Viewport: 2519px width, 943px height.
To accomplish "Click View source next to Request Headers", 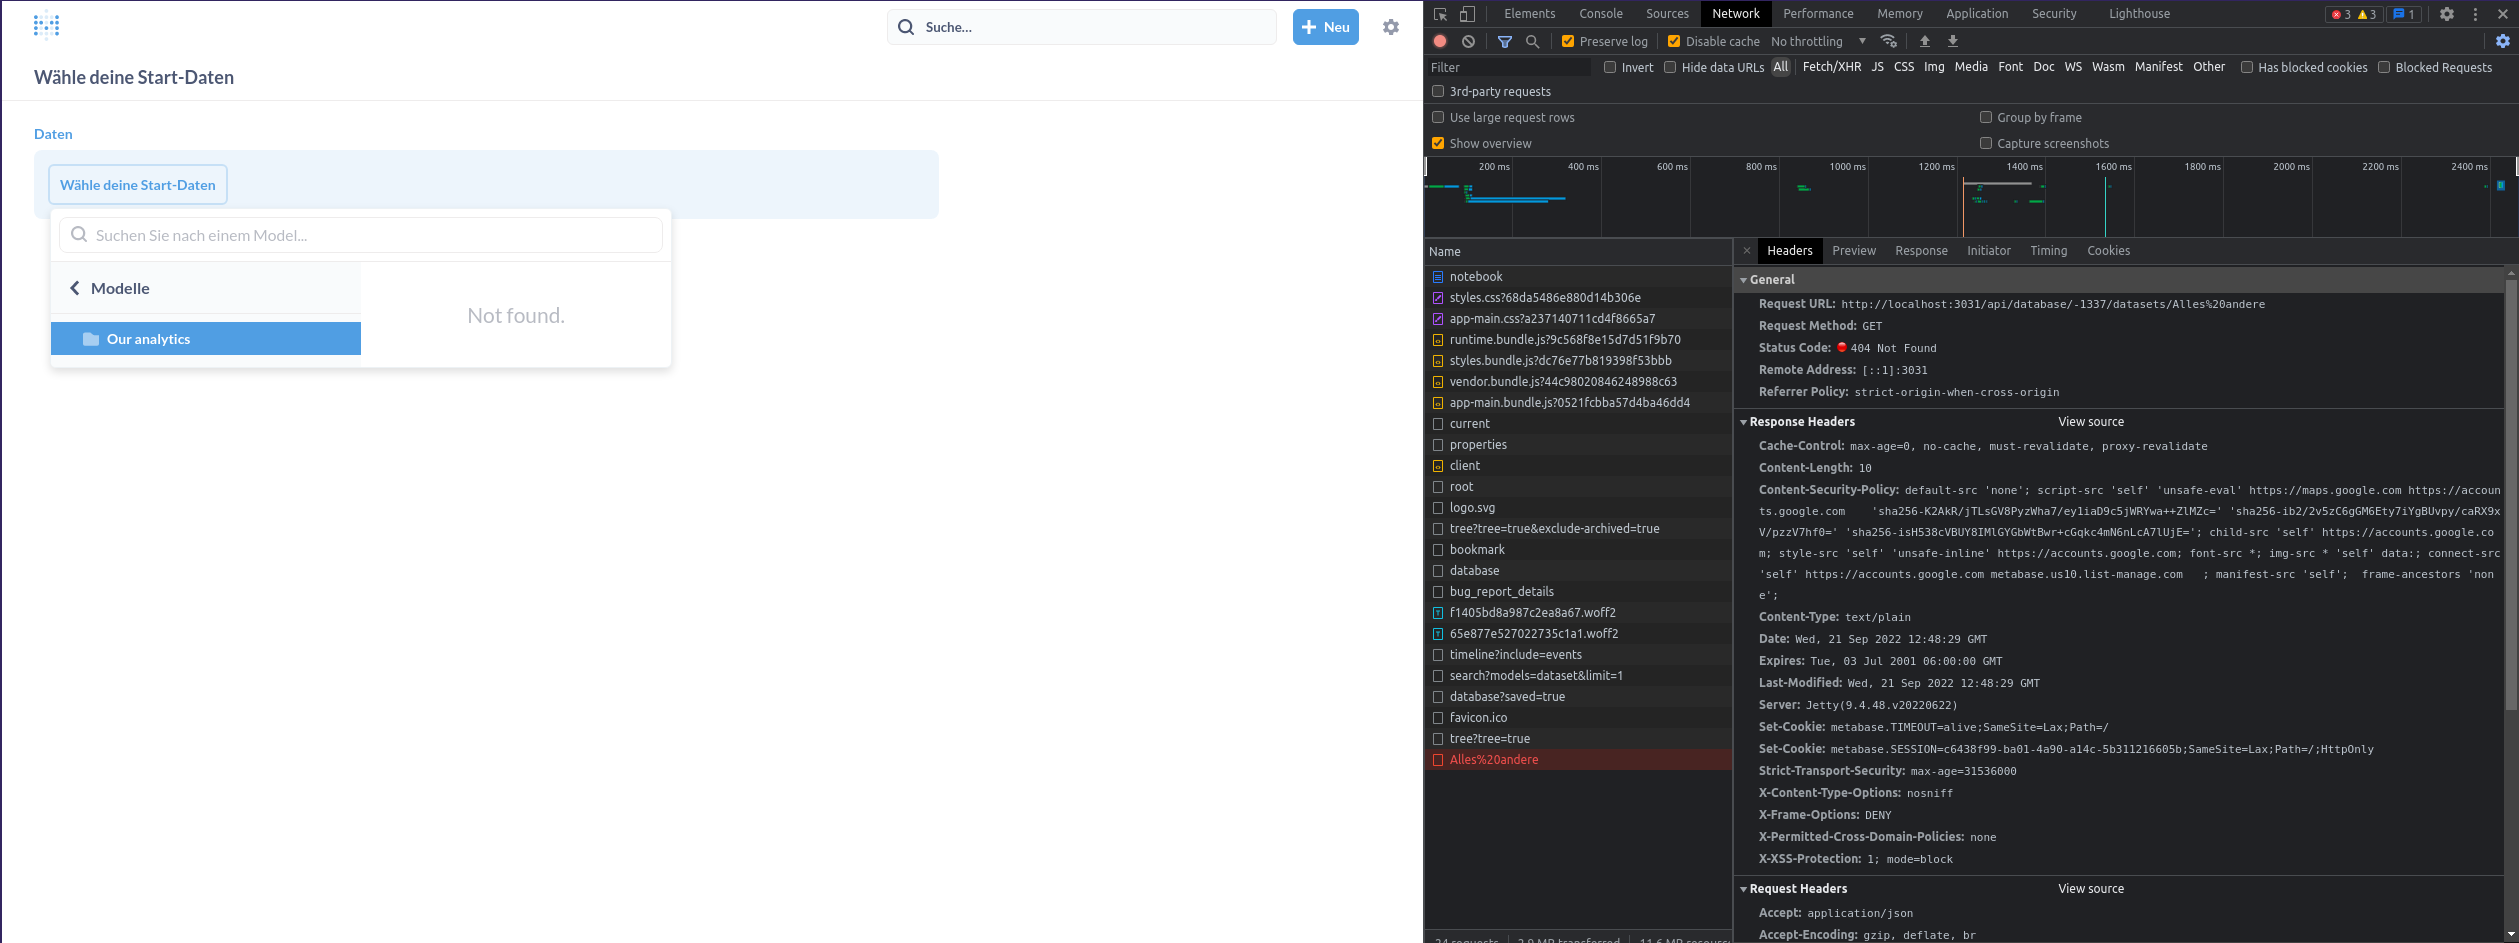I will click(x=2090, y=888).
